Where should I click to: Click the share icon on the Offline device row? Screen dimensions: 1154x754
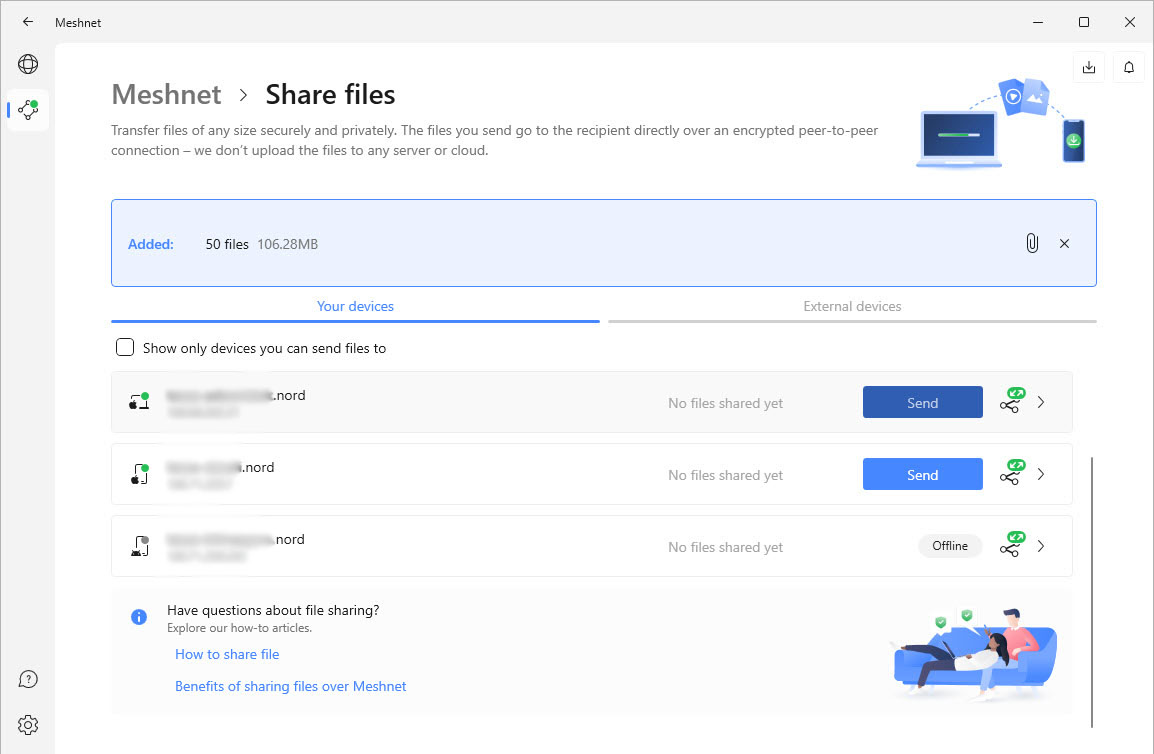[x=1011, y=546]
